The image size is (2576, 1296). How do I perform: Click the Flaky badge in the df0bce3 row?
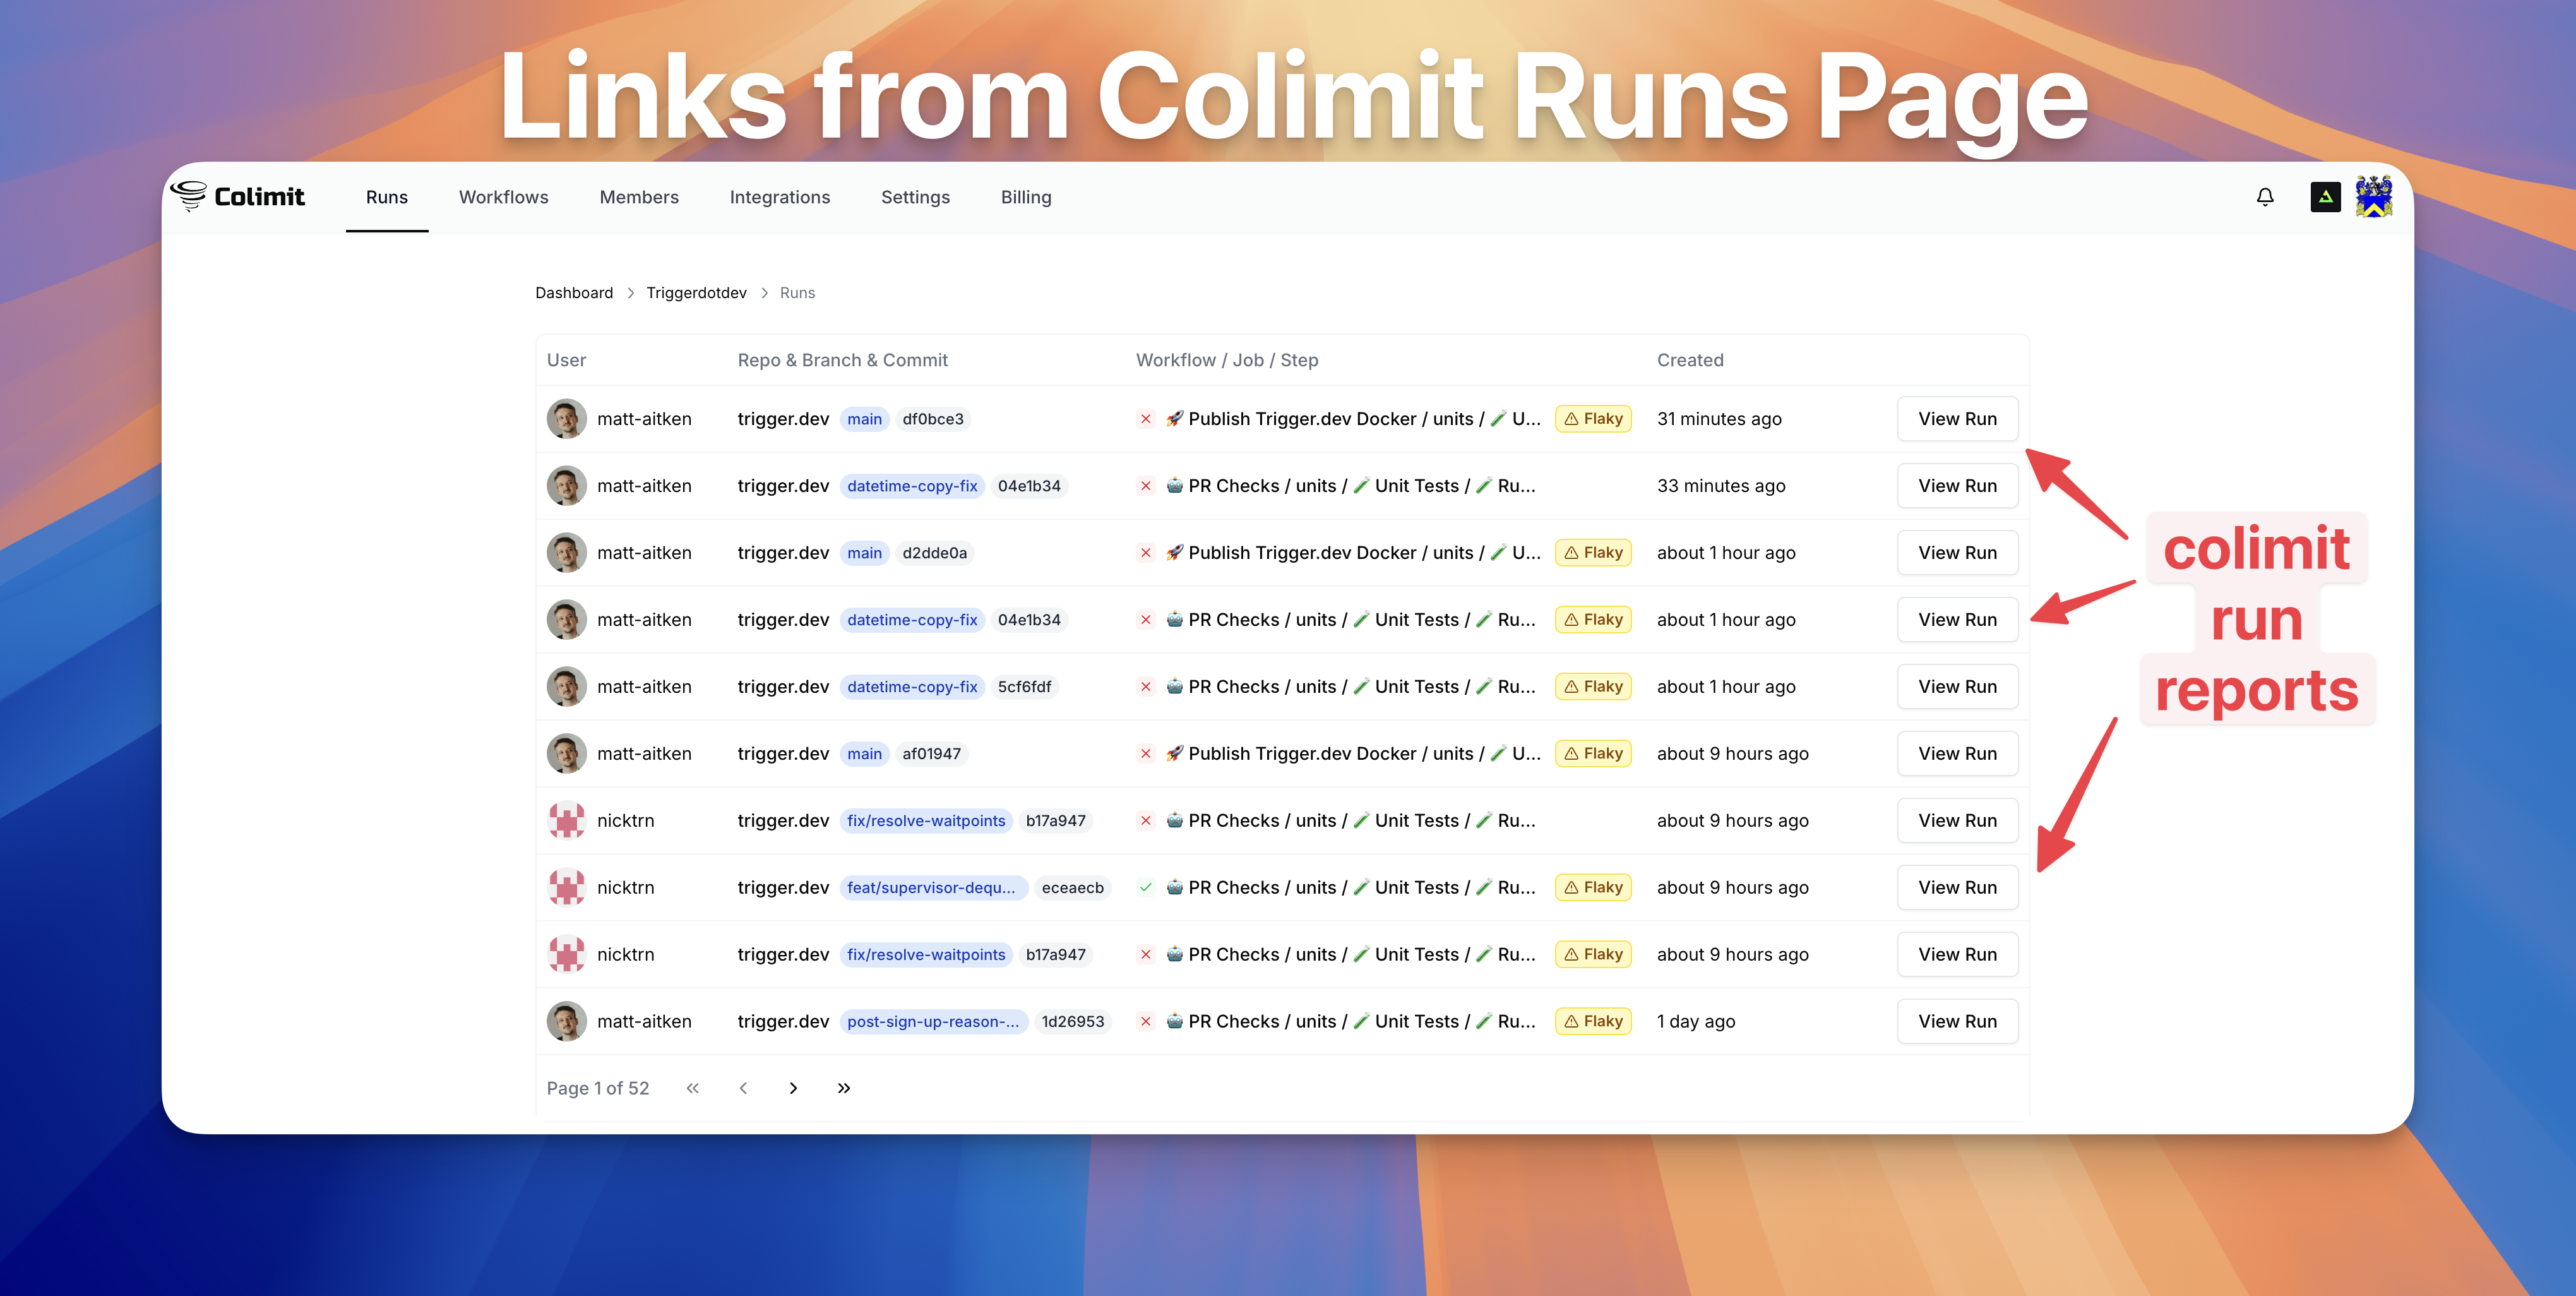(1593, 419)
